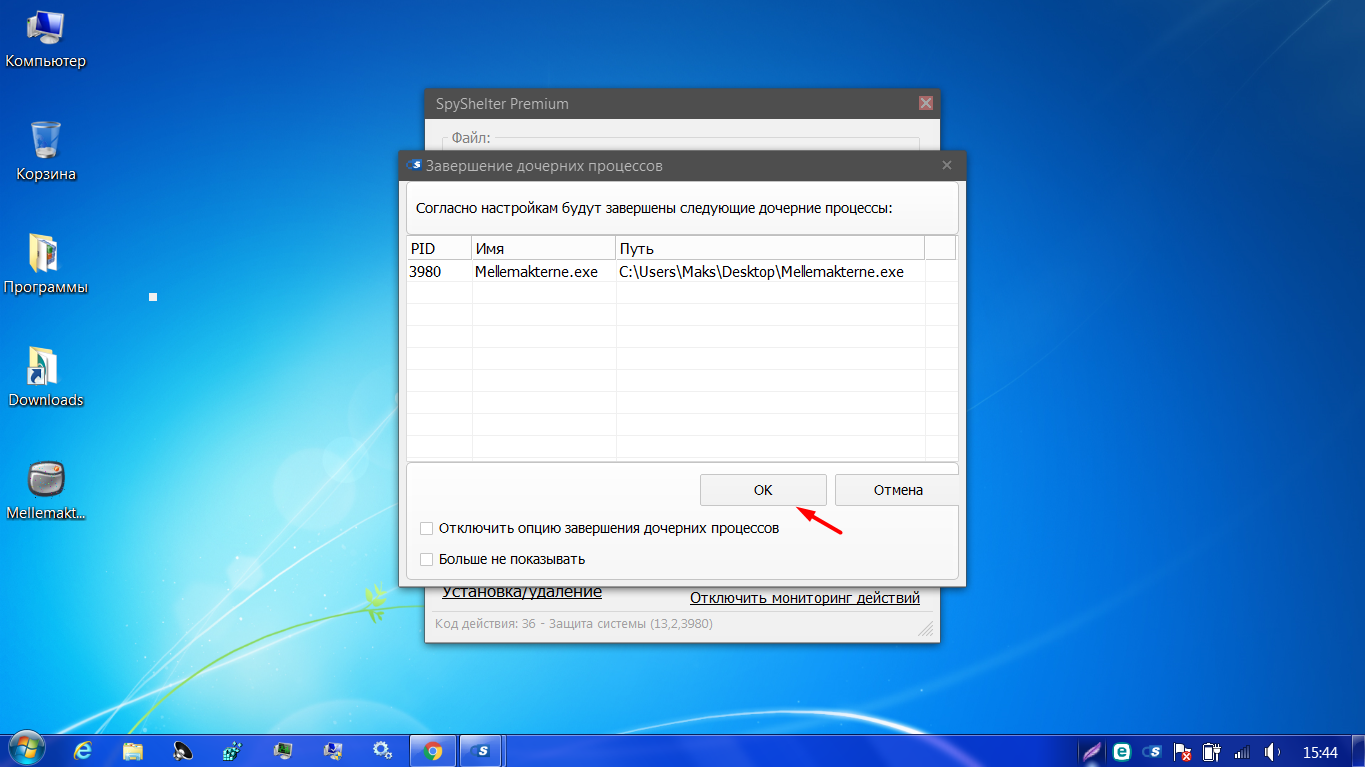Select the Mellemakt... desktop program icon
Image resolution: width=1365 pixels, height=767 pixels.
(45, 491)
